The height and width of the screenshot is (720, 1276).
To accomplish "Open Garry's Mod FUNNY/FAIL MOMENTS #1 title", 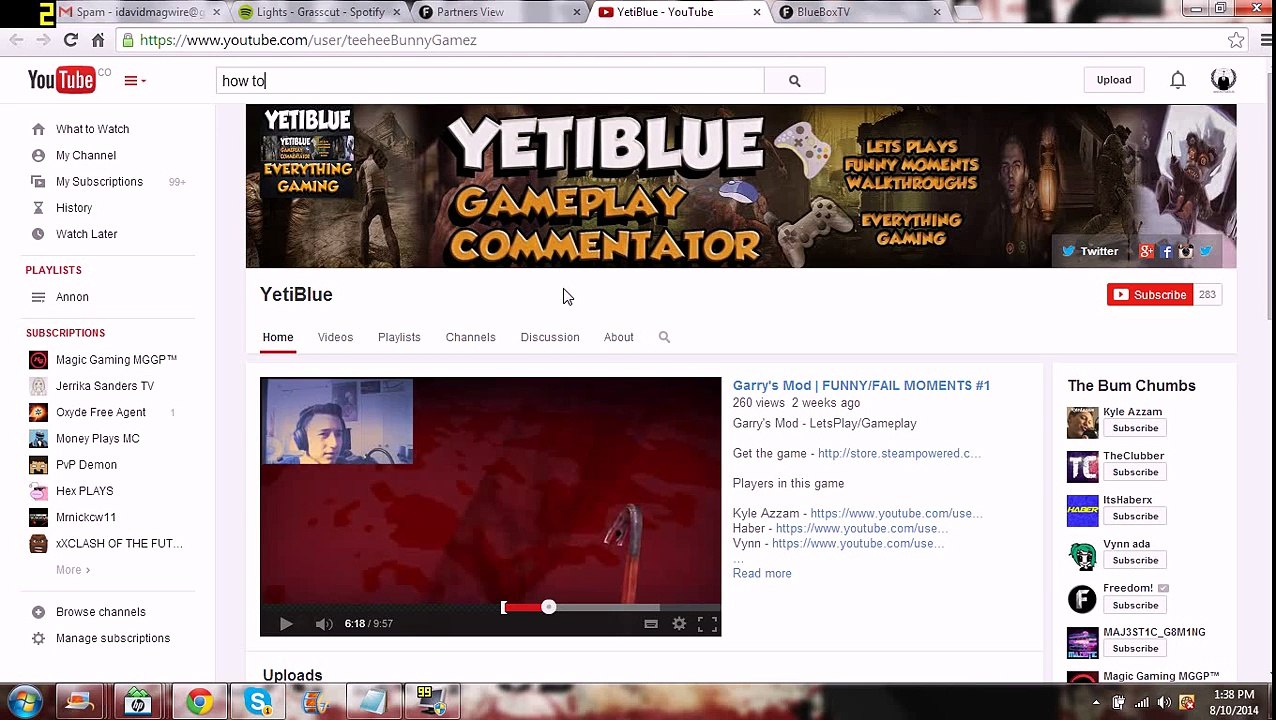I will pos(861,385).
